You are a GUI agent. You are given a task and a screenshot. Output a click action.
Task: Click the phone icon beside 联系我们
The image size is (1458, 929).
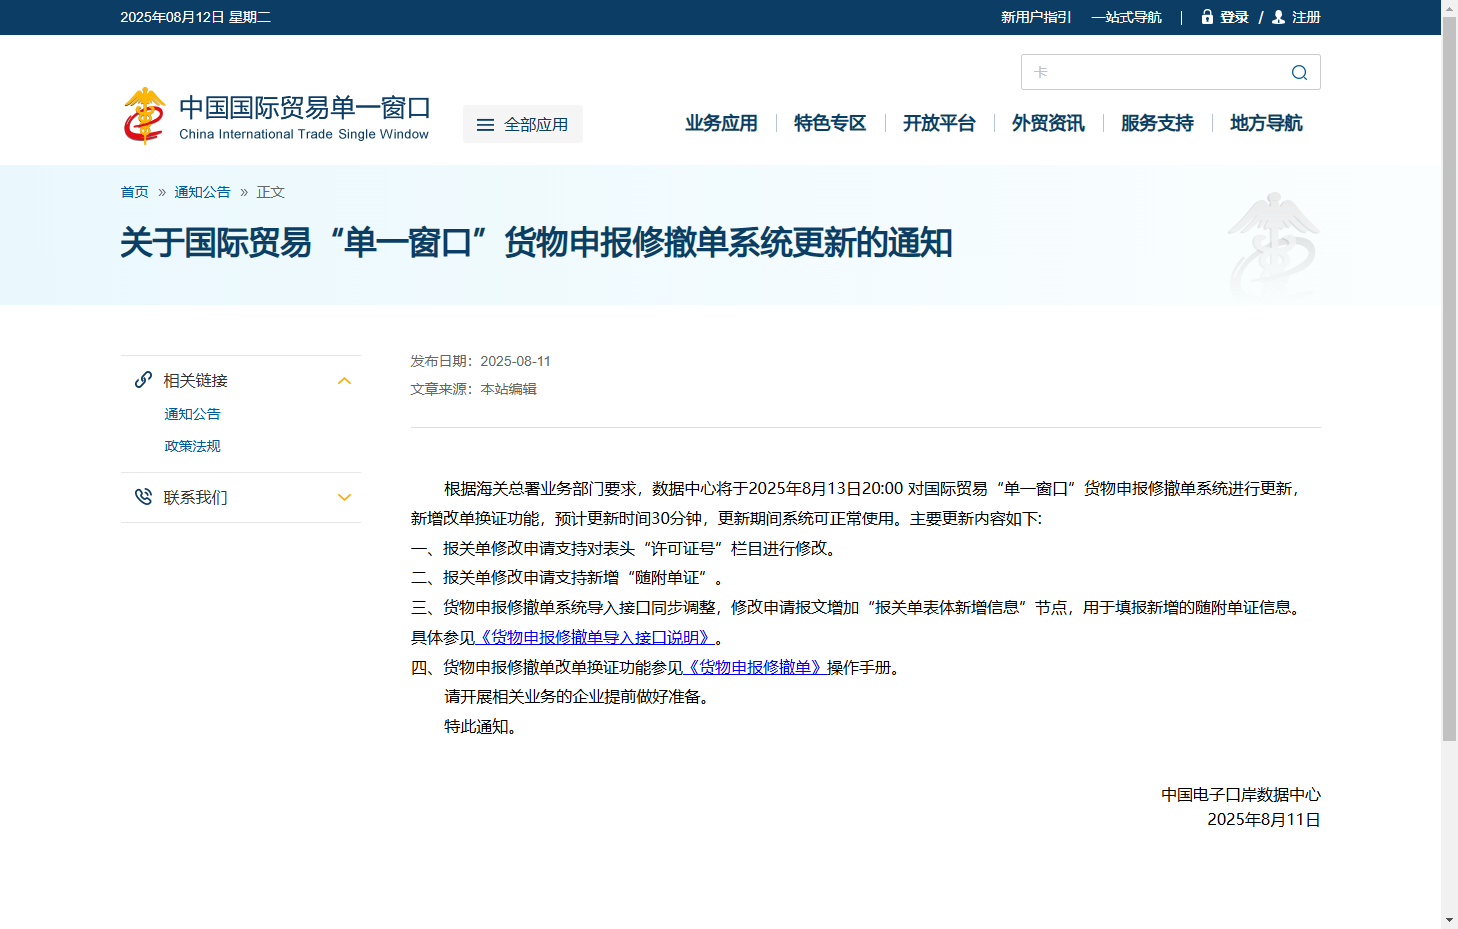tap(141, 497)
